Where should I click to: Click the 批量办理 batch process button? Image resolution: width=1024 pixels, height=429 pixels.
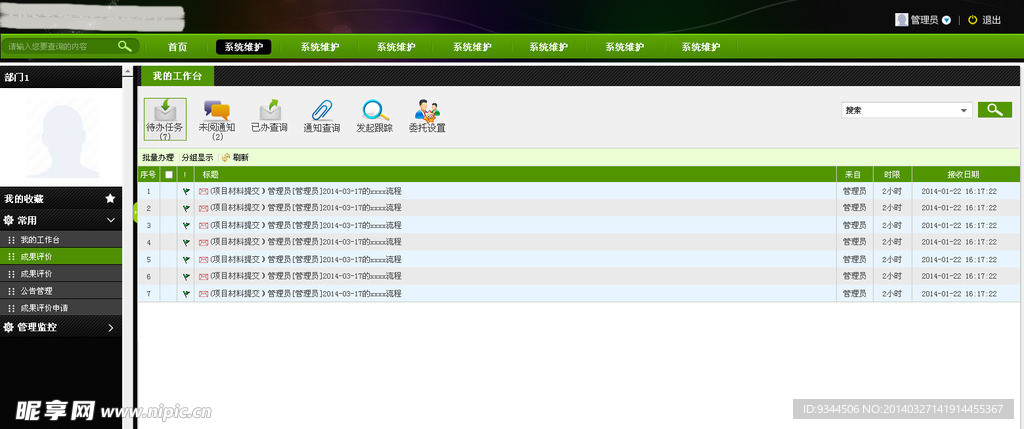[157, 158]
